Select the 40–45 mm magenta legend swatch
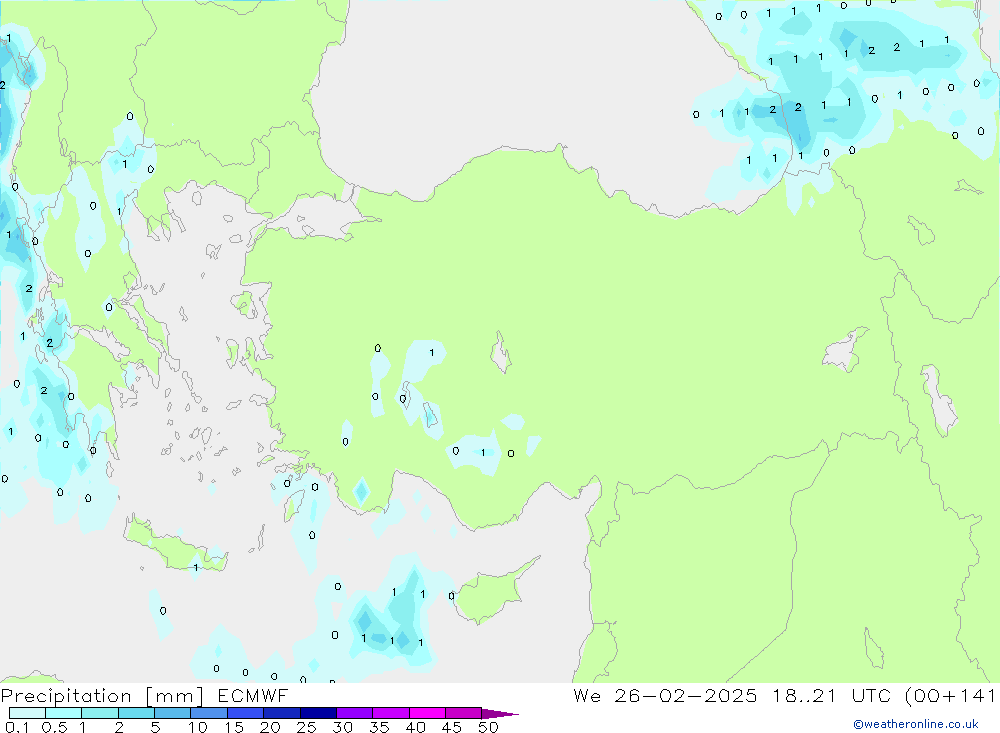 (x=427, y=713)
